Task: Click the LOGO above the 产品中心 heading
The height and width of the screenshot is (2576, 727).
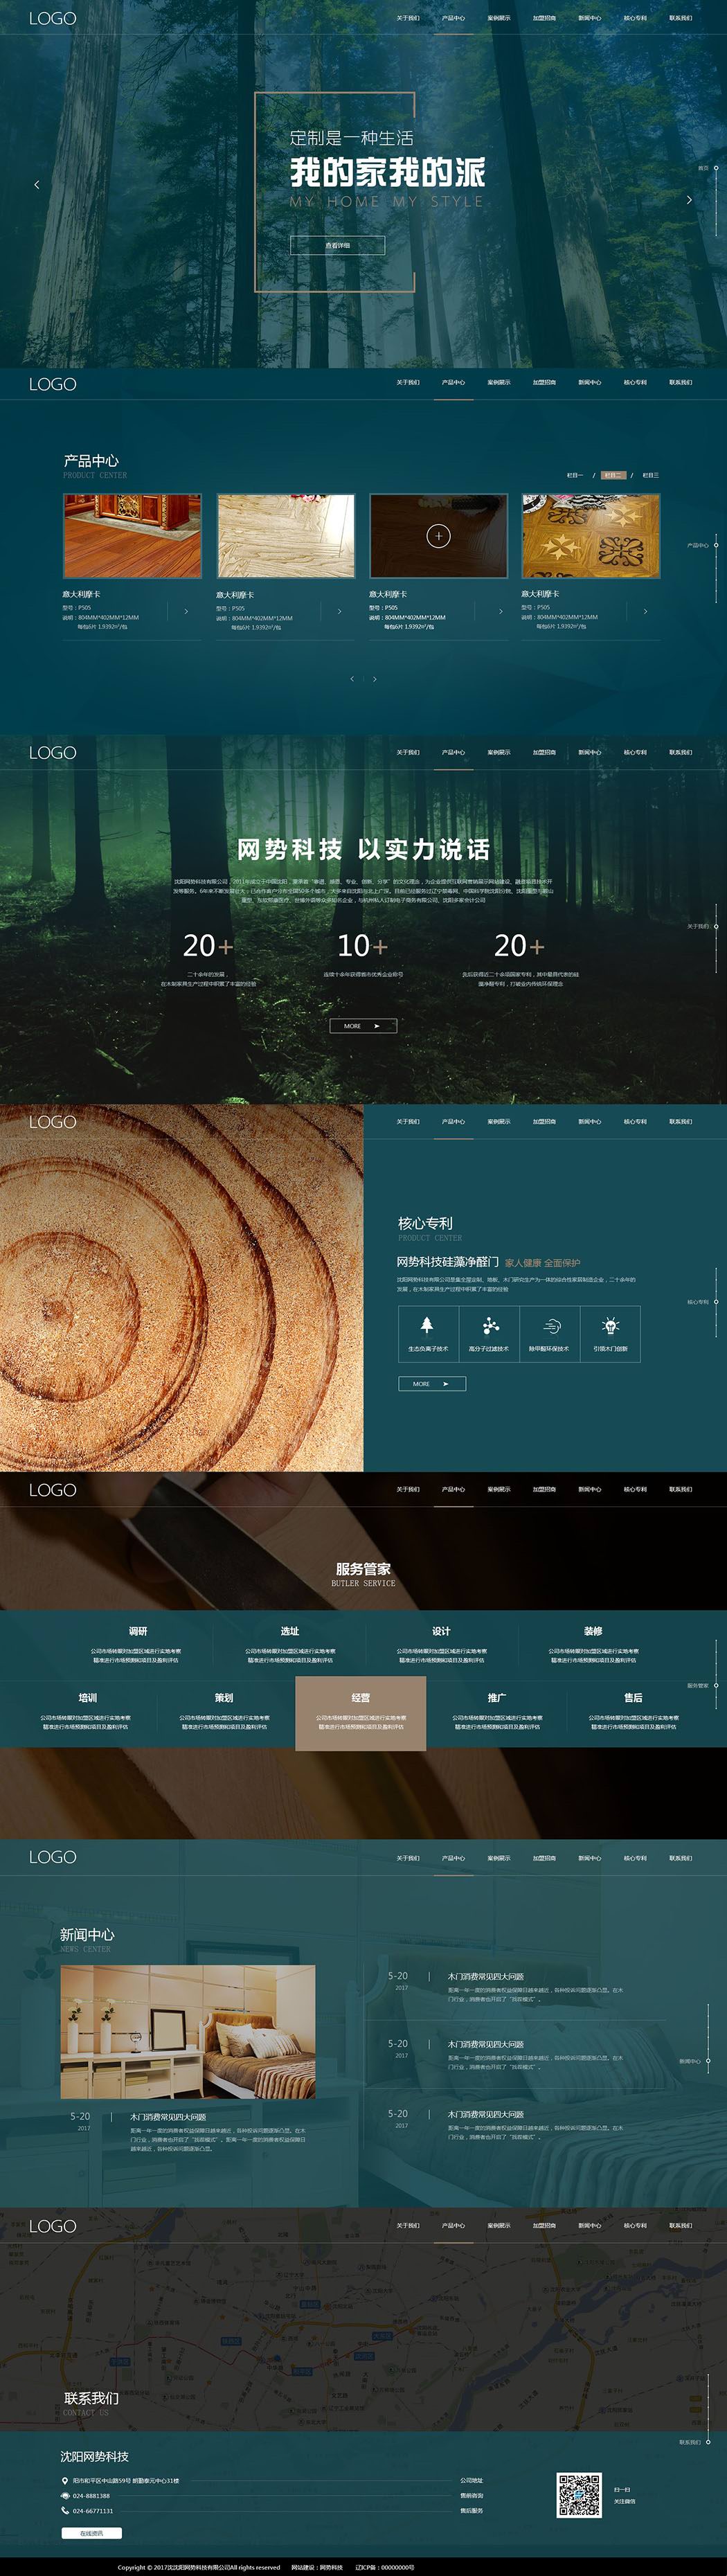Action: [x=52, y=384]
